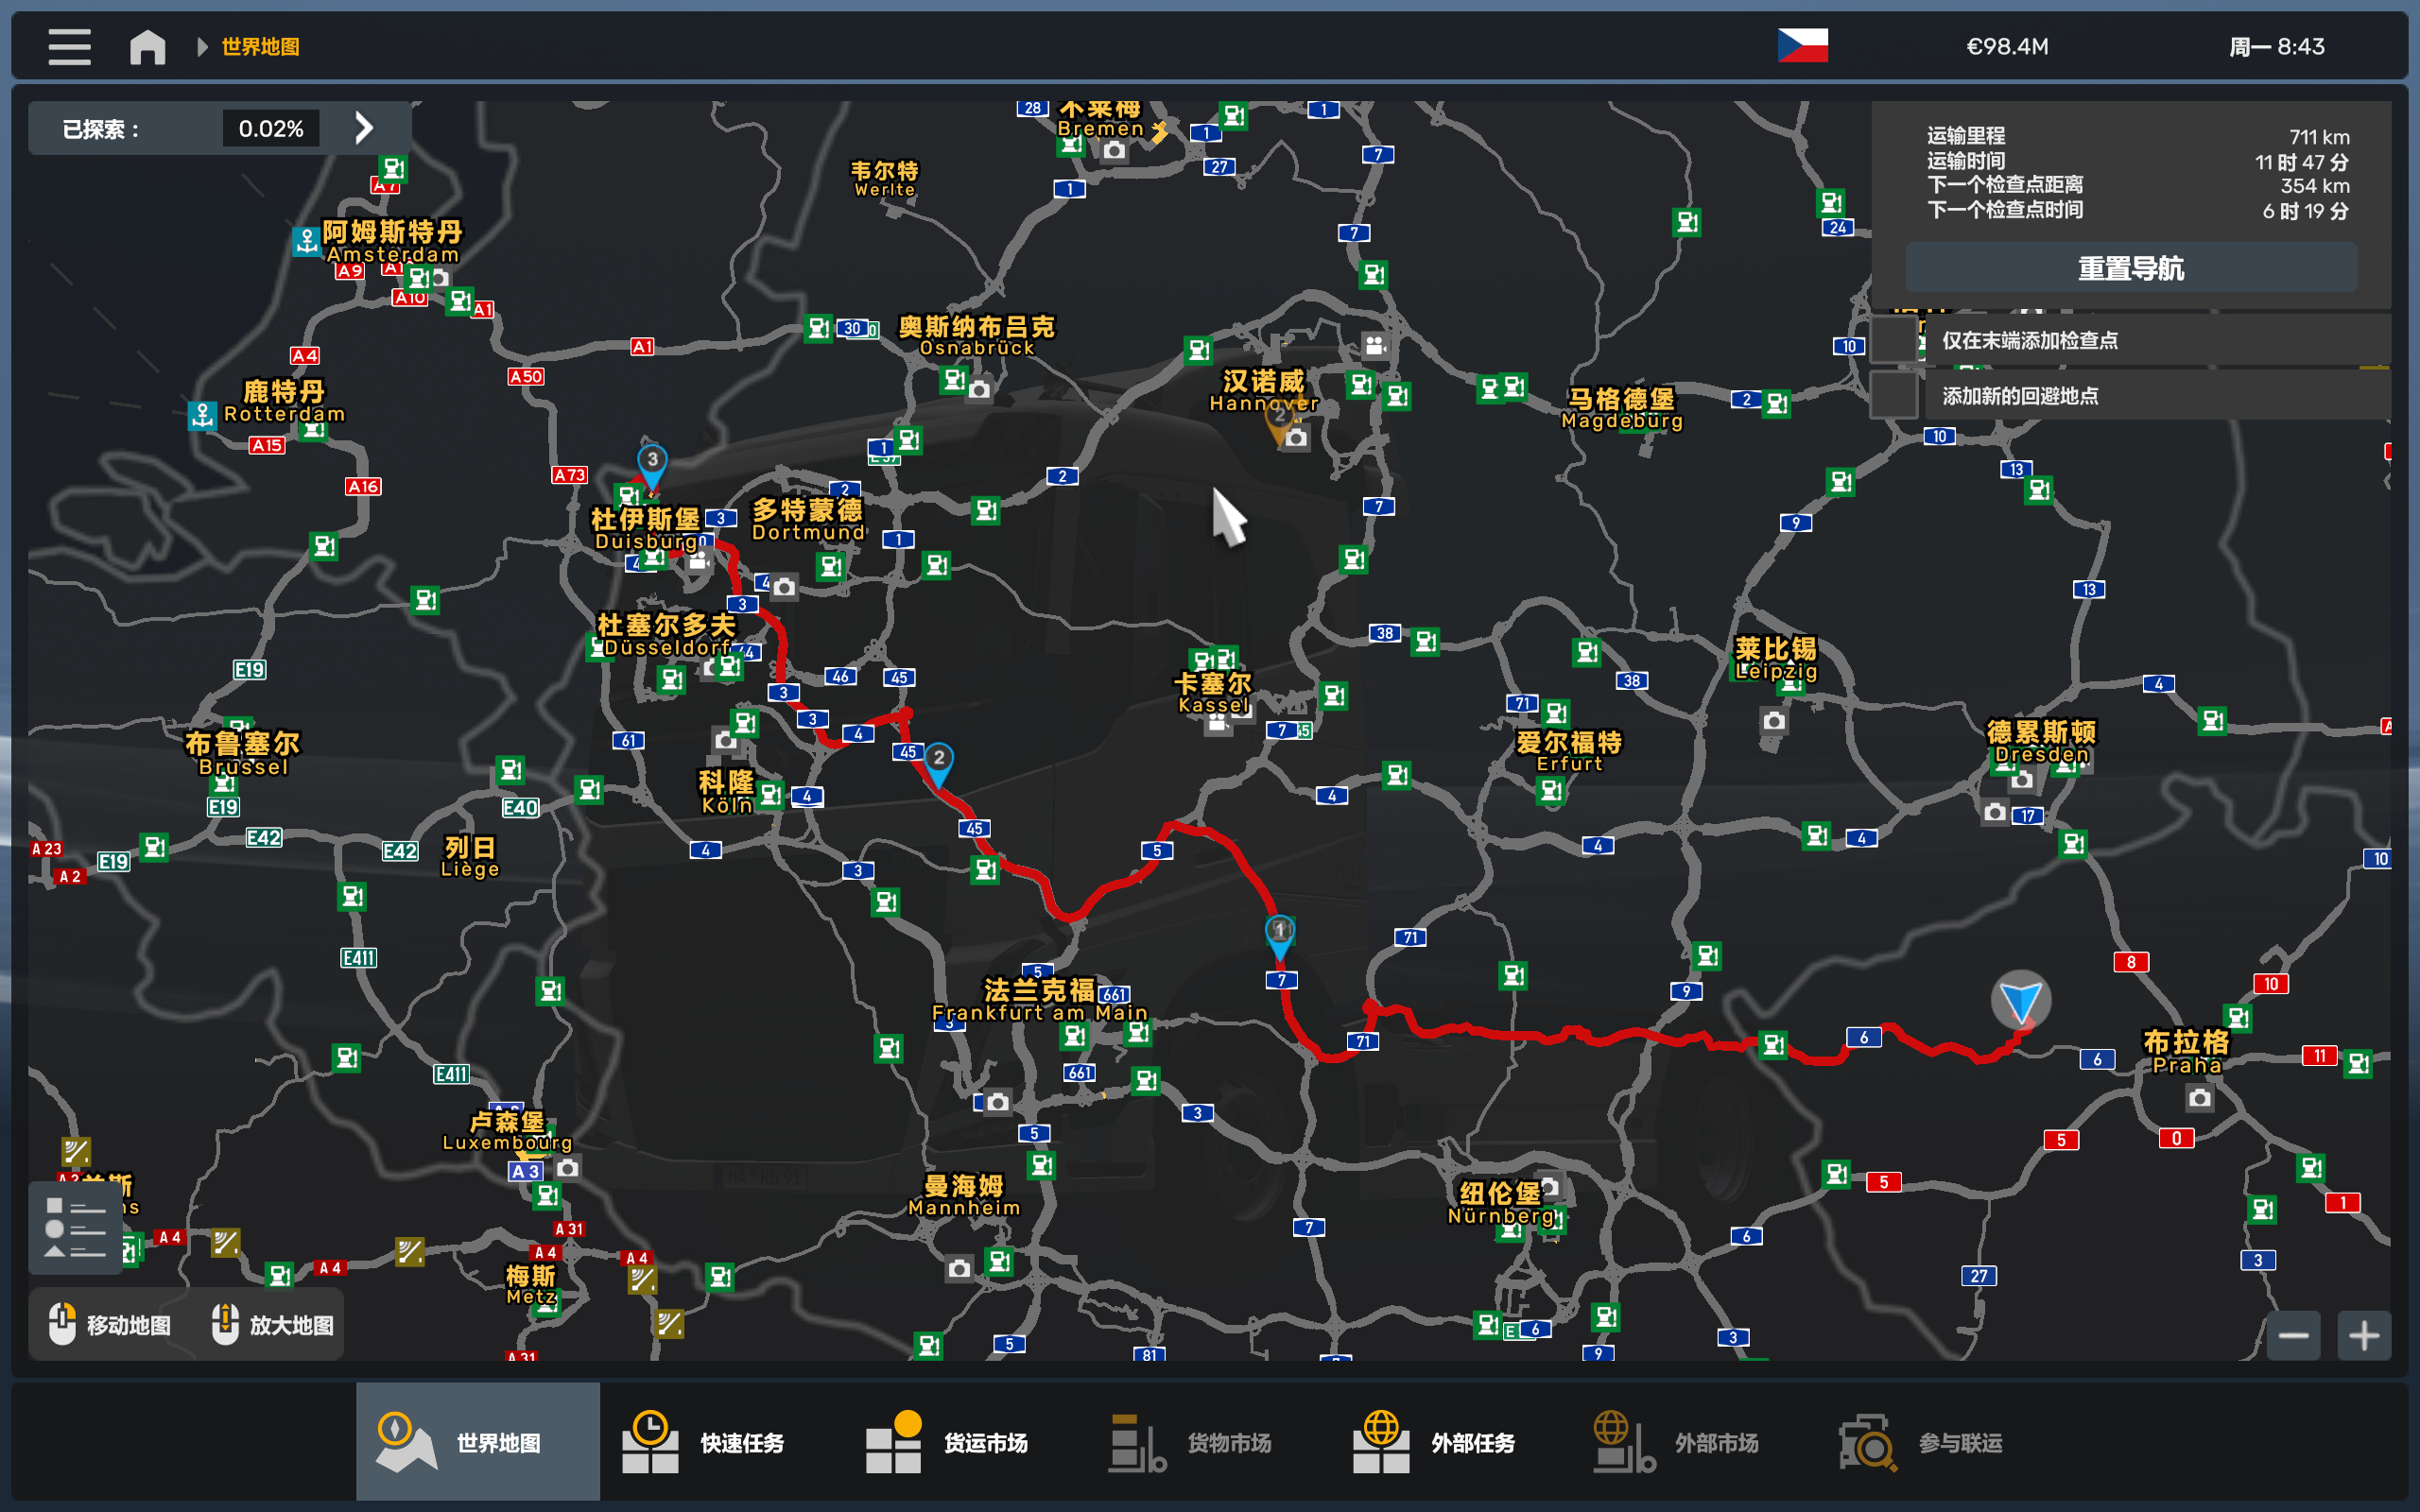Open the hamburger main menu
2420x1512 pixels.
[x=69, y=47]
